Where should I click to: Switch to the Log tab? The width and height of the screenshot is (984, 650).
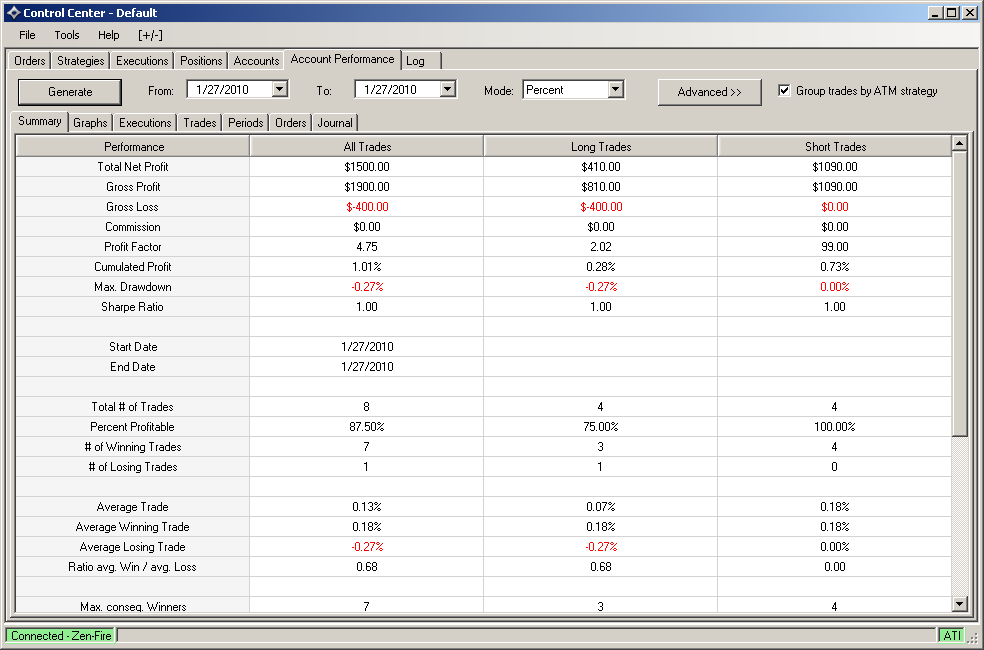[415, 61]
